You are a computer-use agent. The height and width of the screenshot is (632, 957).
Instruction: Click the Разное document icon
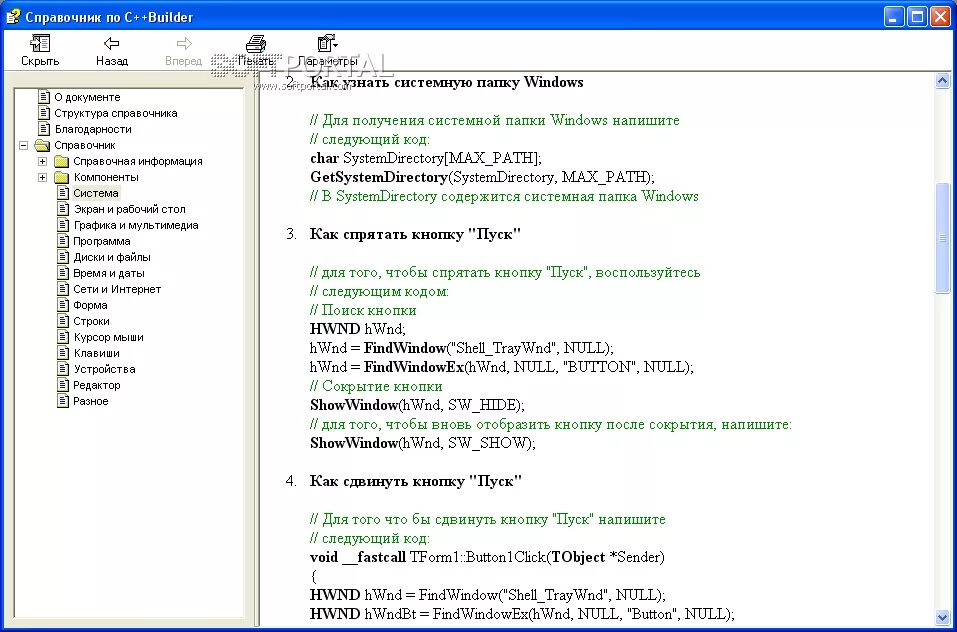63,401
